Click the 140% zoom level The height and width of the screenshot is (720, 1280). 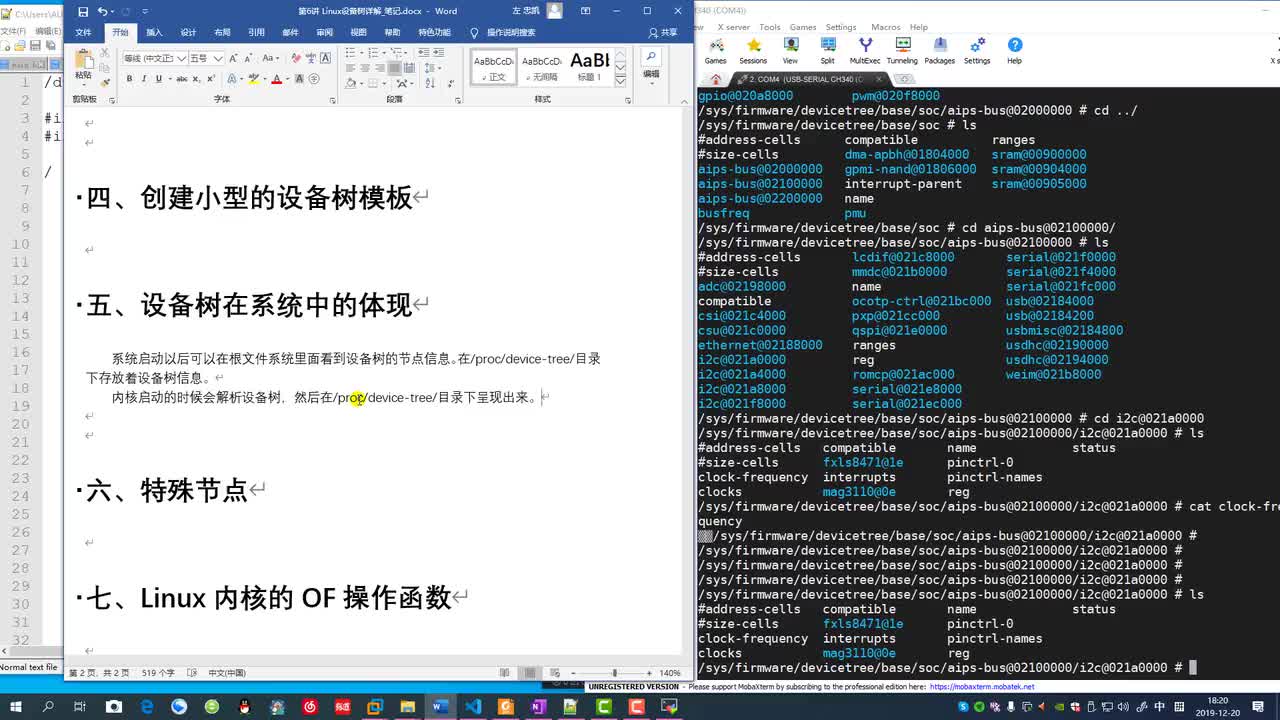670,673
